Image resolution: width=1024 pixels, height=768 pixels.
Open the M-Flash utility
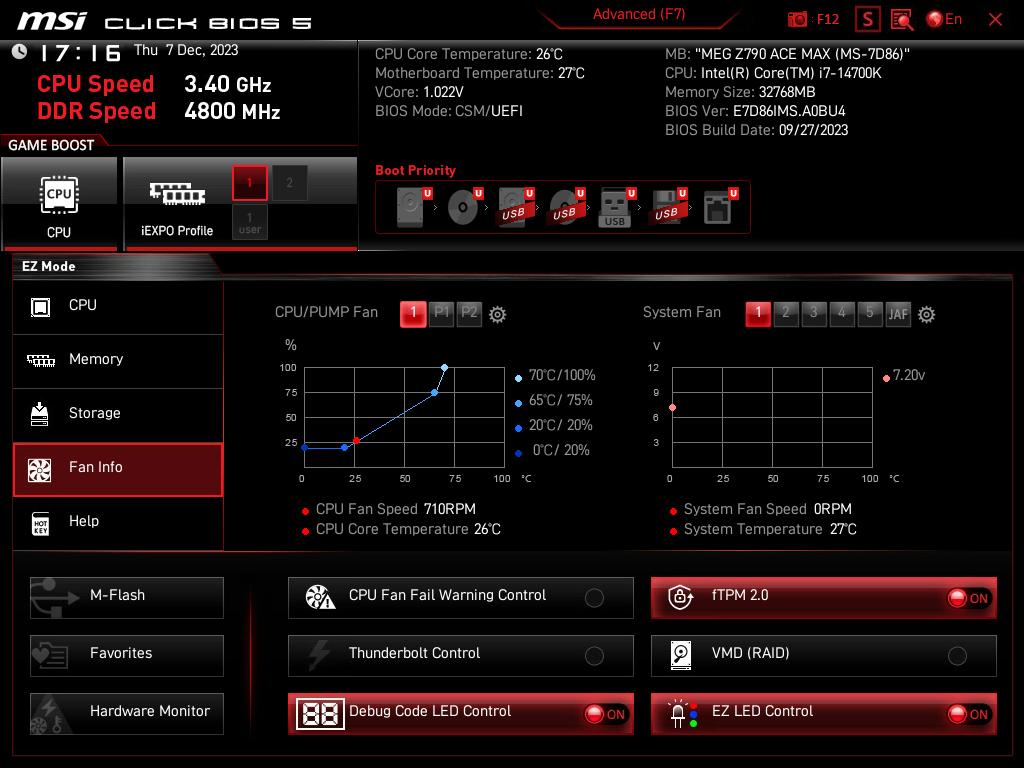click(127, 597)
